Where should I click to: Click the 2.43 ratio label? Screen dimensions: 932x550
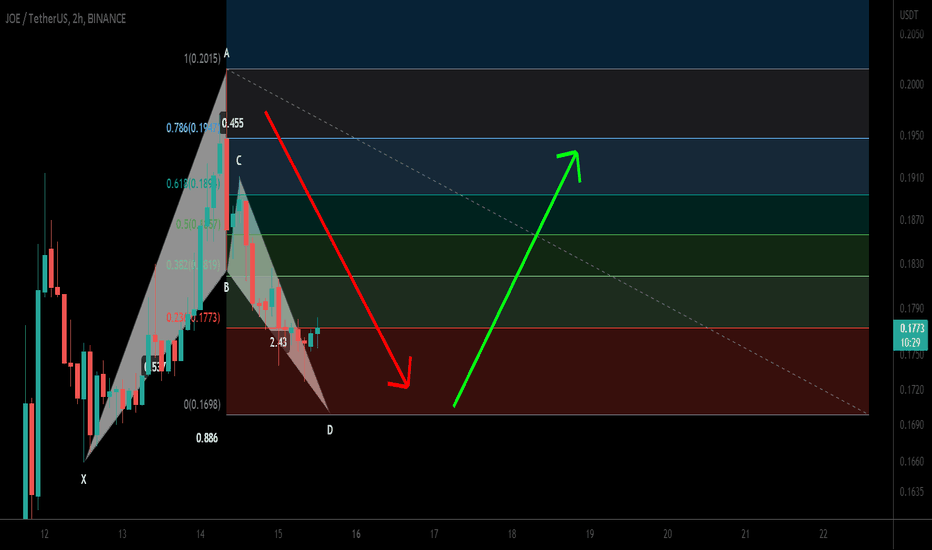click(x=278, y=342)
